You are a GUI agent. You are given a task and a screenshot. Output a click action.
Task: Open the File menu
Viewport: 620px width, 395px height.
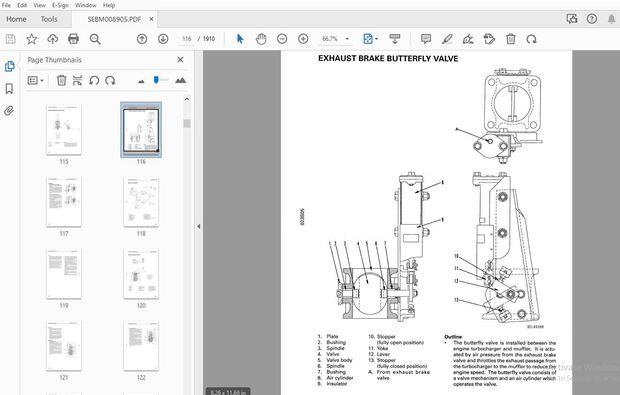(6, 5)
